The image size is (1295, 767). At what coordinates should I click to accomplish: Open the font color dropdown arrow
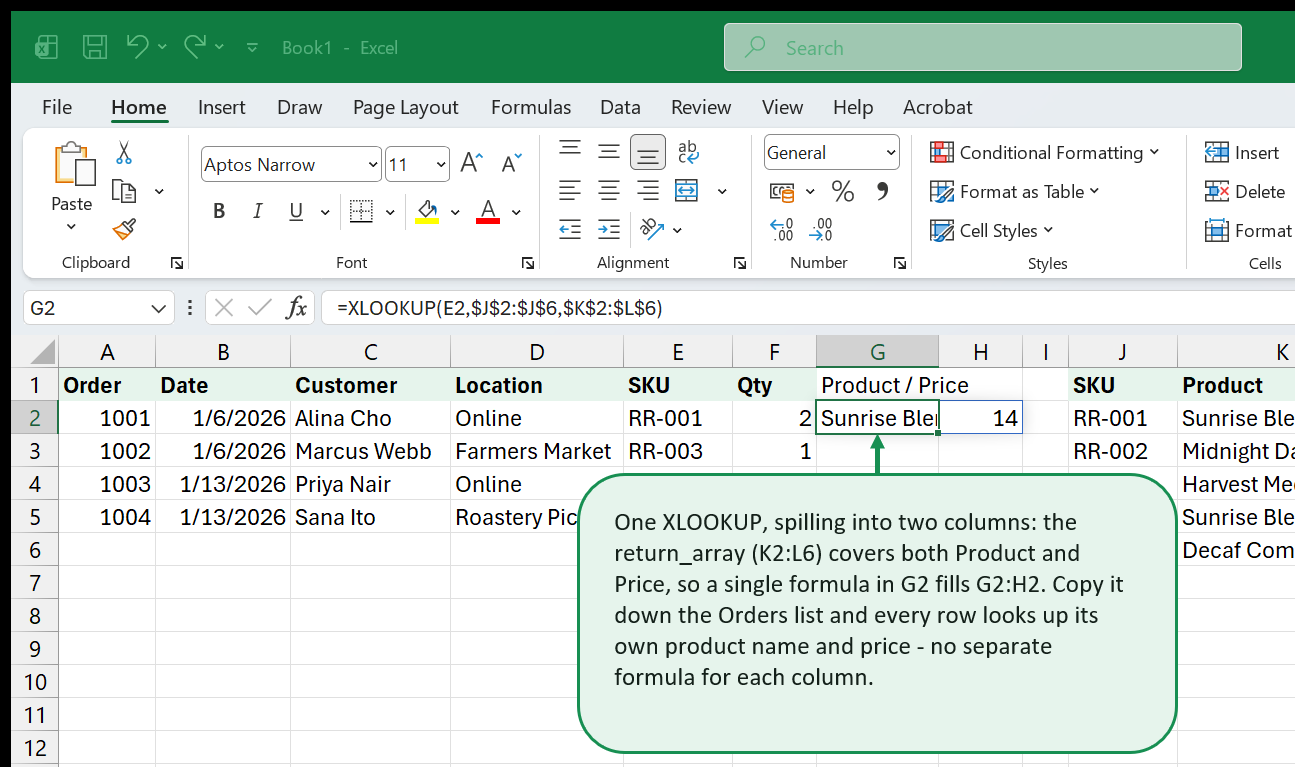point(516,212)
